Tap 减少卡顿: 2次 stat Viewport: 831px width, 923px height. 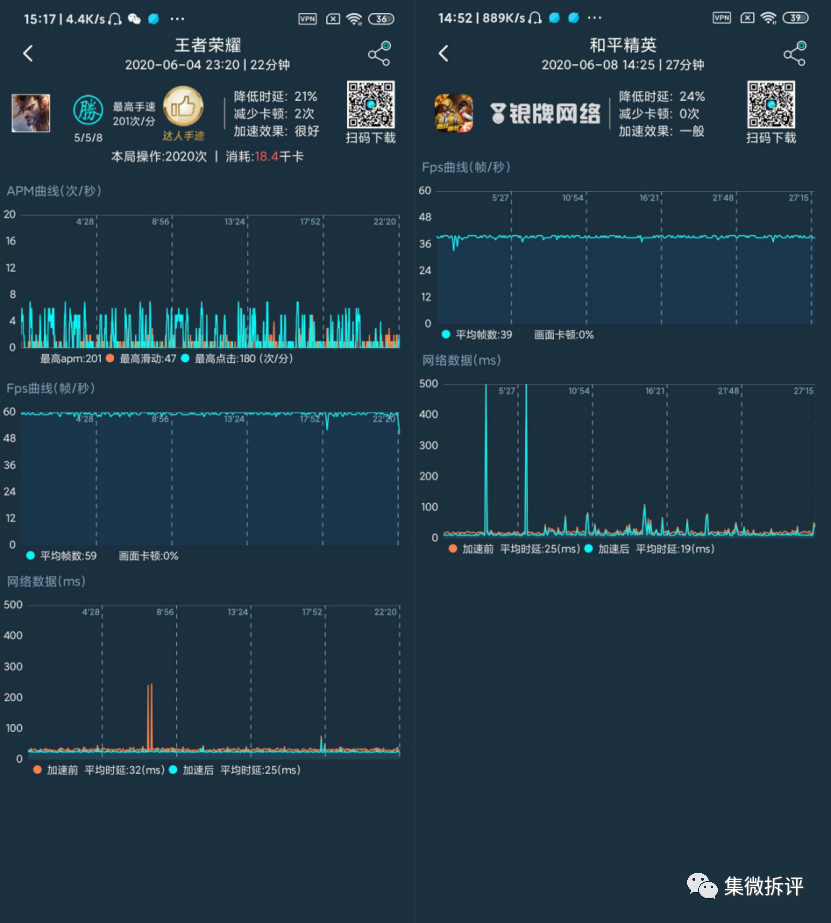click(x=274, y=113)
